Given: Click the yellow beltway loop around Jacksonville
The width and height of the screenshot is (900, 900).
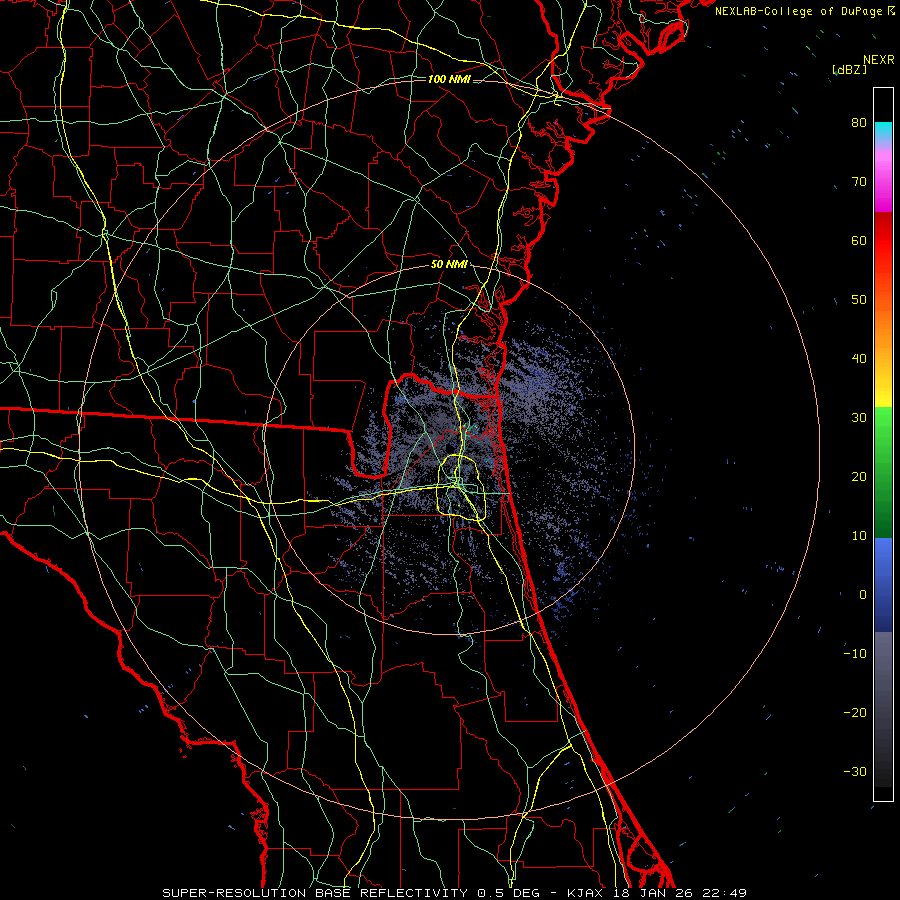Looking at the screenshot, I should (x=461, y=487).
